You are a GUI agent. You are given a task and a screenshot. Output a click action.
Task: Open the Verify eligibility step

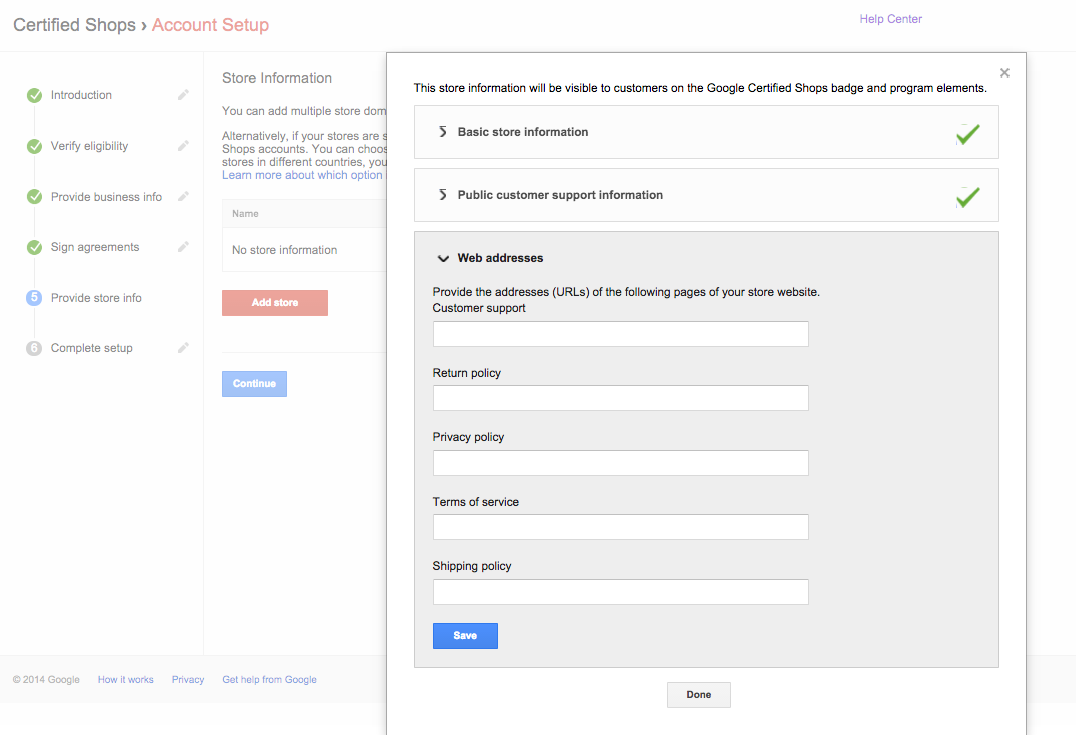point(89,145)
